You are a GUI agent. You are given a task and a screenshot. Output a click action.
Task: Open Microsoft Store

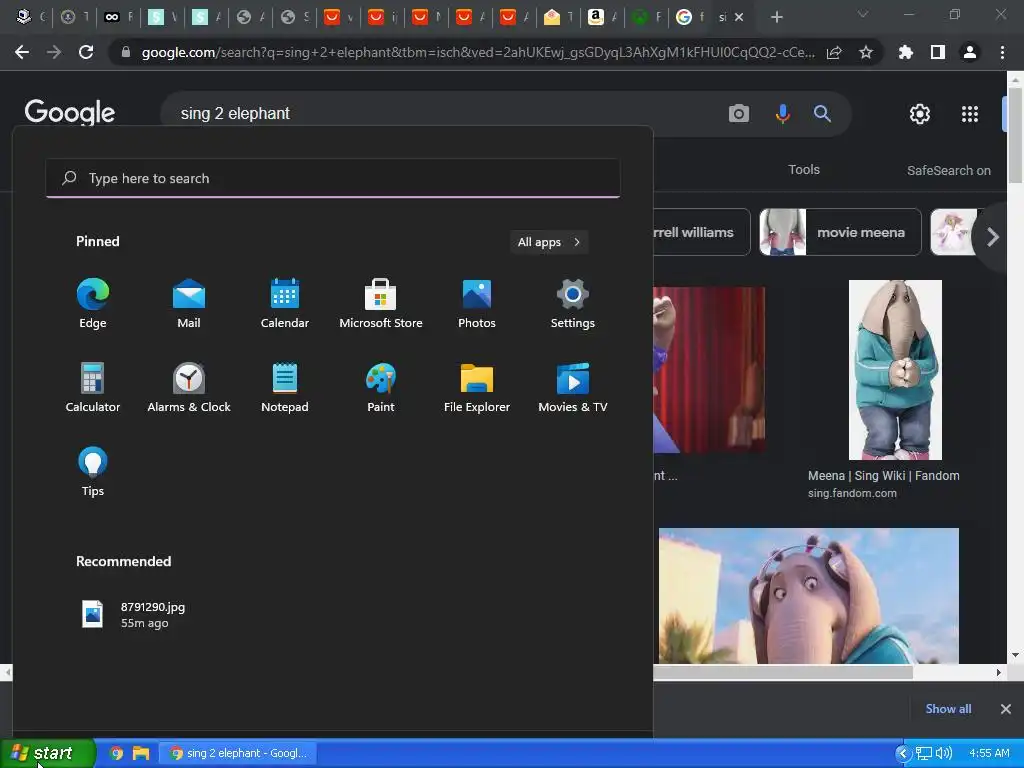381,303
